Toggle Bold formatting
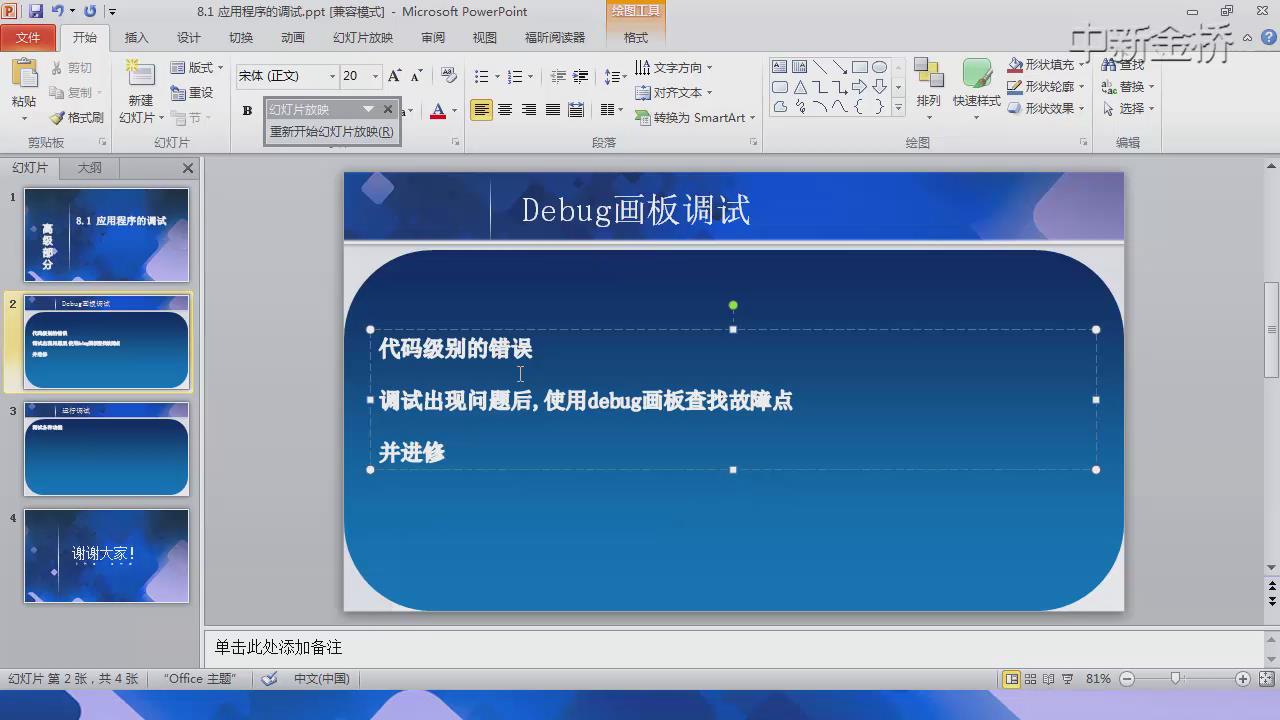This screenshot has height=720, width=1280. click(247, 110)
